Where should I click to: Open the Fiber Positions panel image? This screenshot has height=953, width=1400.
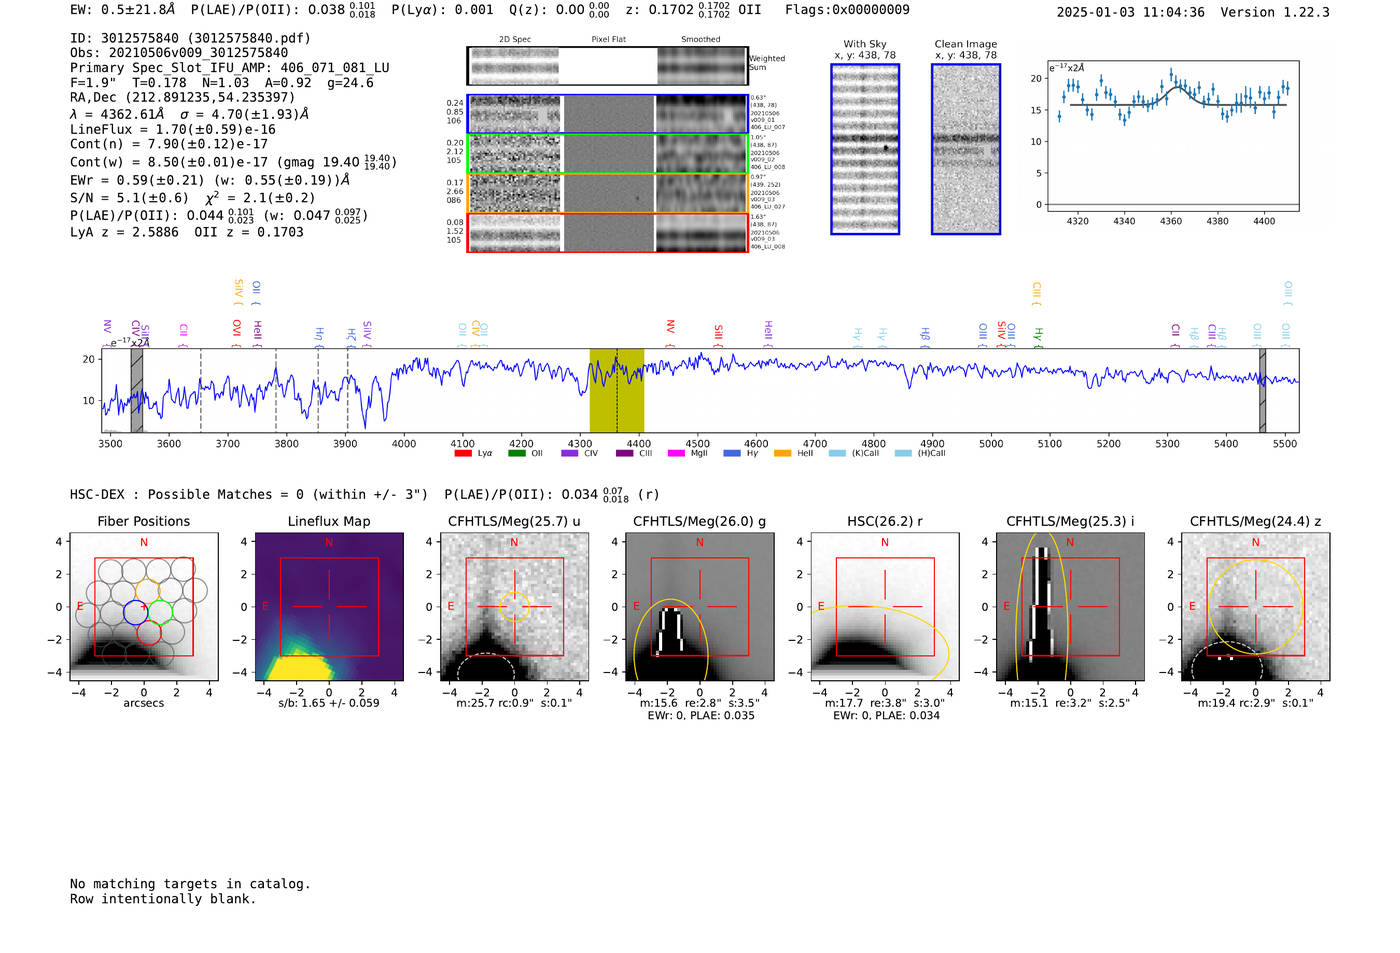(143, 607)
